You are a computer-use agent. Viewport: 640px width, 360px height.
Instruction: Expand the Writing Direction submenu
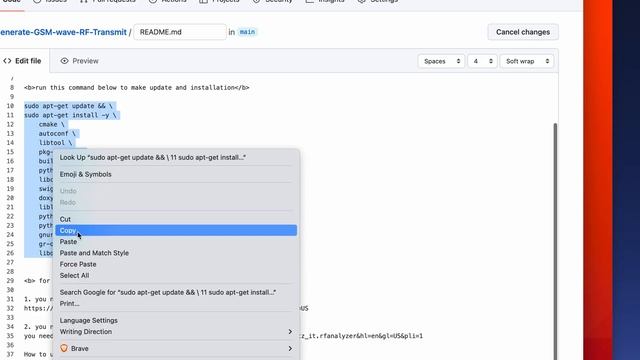(x=176, y=331)
